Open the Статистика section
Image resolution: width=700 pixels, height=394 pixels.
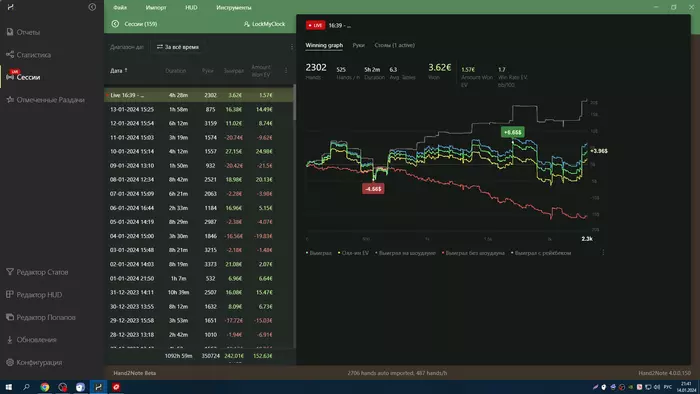coord(29,54)
